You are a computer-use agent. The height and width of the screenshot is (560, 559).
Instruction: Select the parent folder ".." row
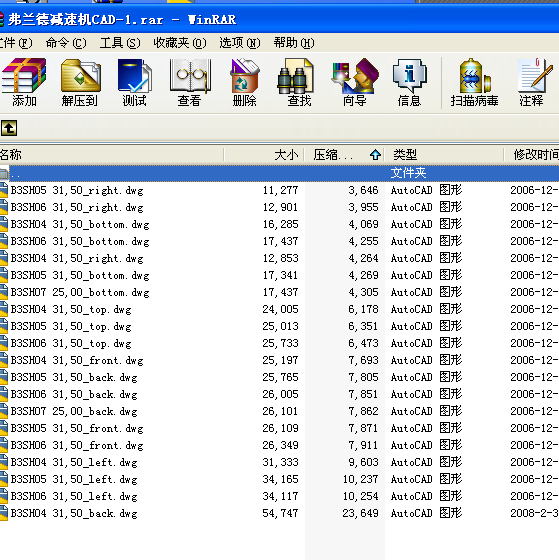pyautogui.click(x=279, y=173)
